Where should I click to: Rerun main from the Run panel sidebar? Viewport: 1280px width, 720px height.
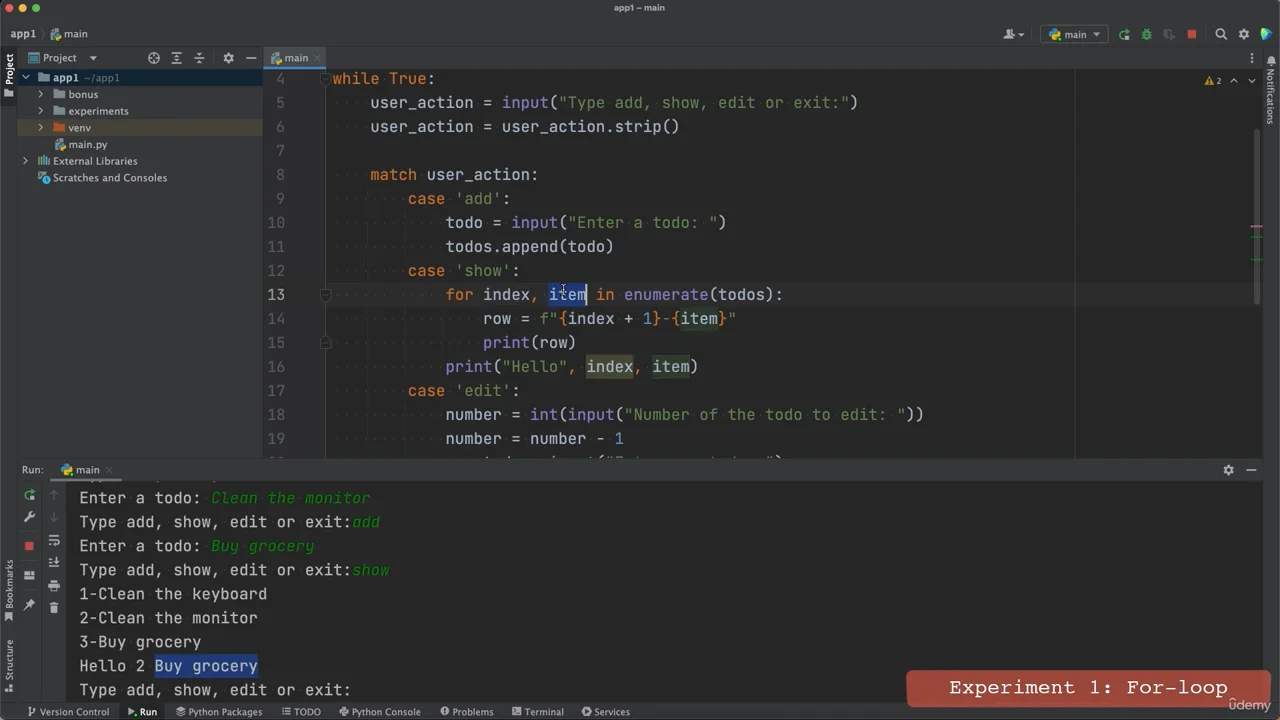point(29,495)
